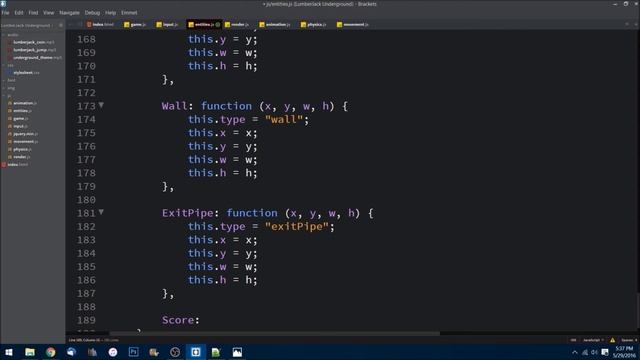Switch to the input.js tab
This screenshot has height=360, width=640.
(167, 24)
